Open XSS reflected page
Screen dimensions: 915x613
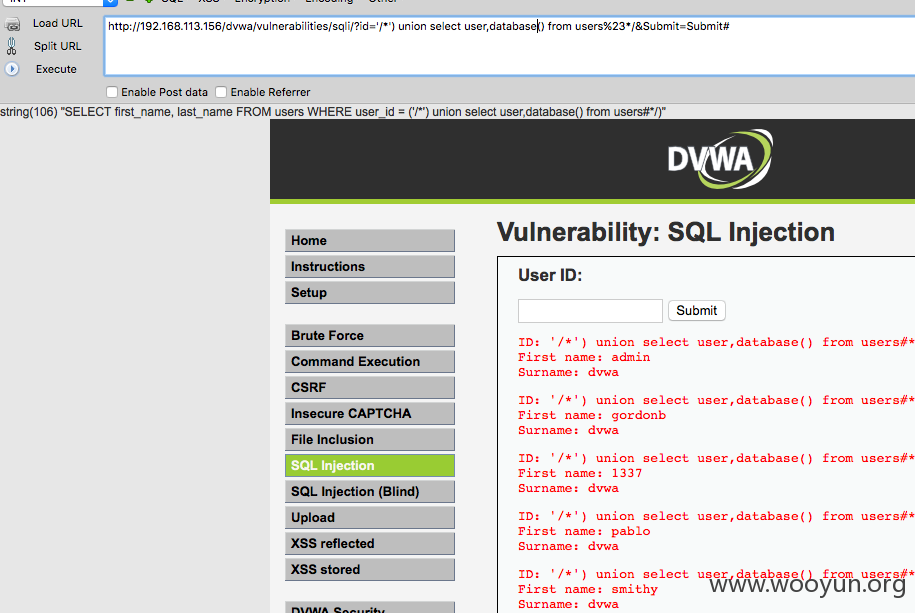point(370,544)
